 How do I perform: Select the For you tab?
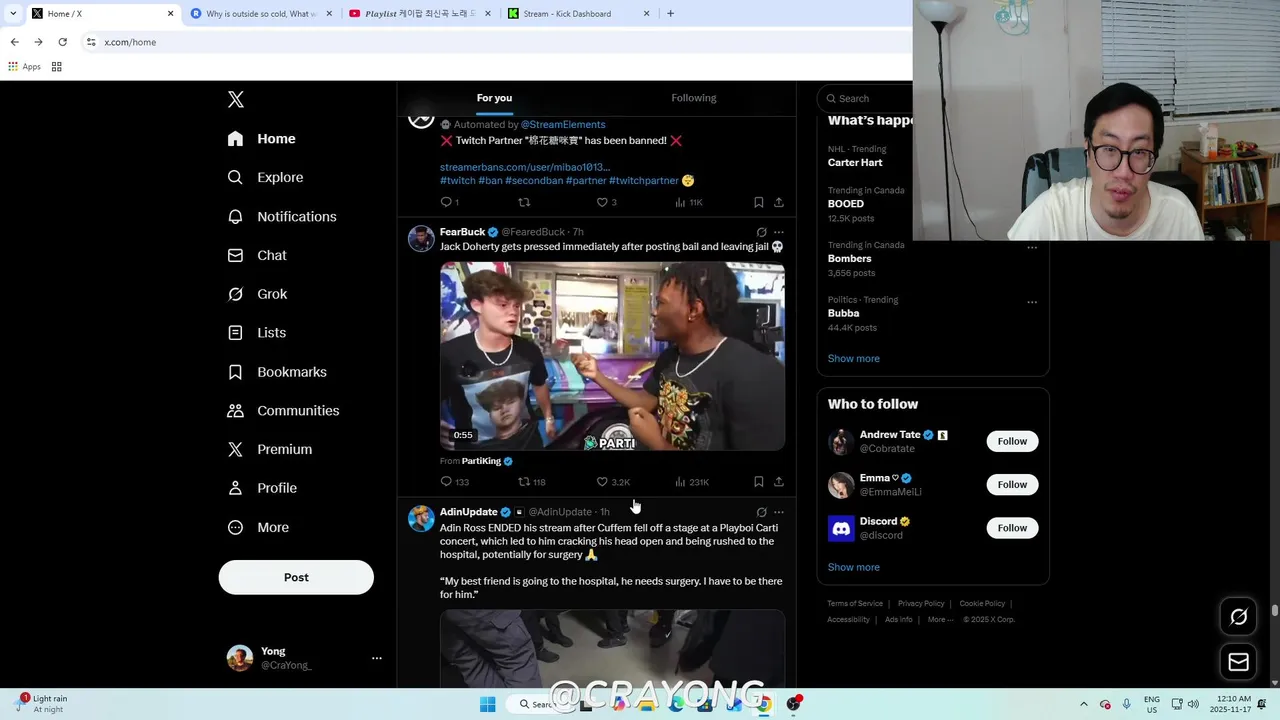(494, 98)
